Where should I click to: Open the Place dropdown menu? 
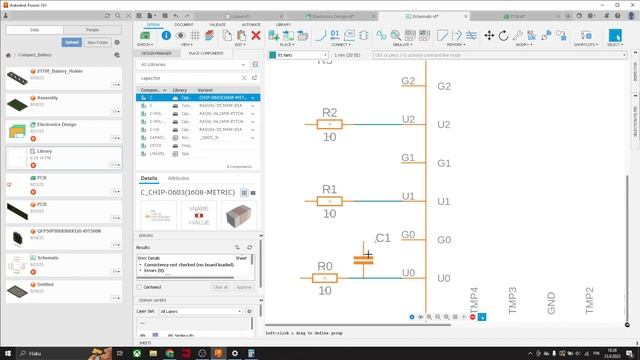pos(287,44)
